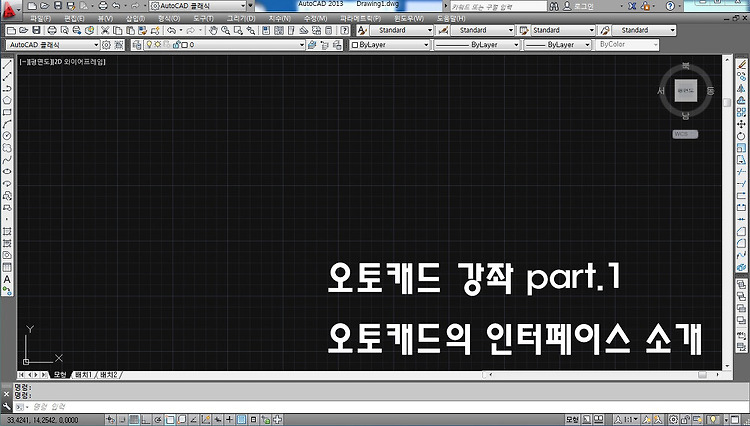Click the Save icon in Standard toolbar
The width and height of the screenshot is (750, 426).
point(36,30)
